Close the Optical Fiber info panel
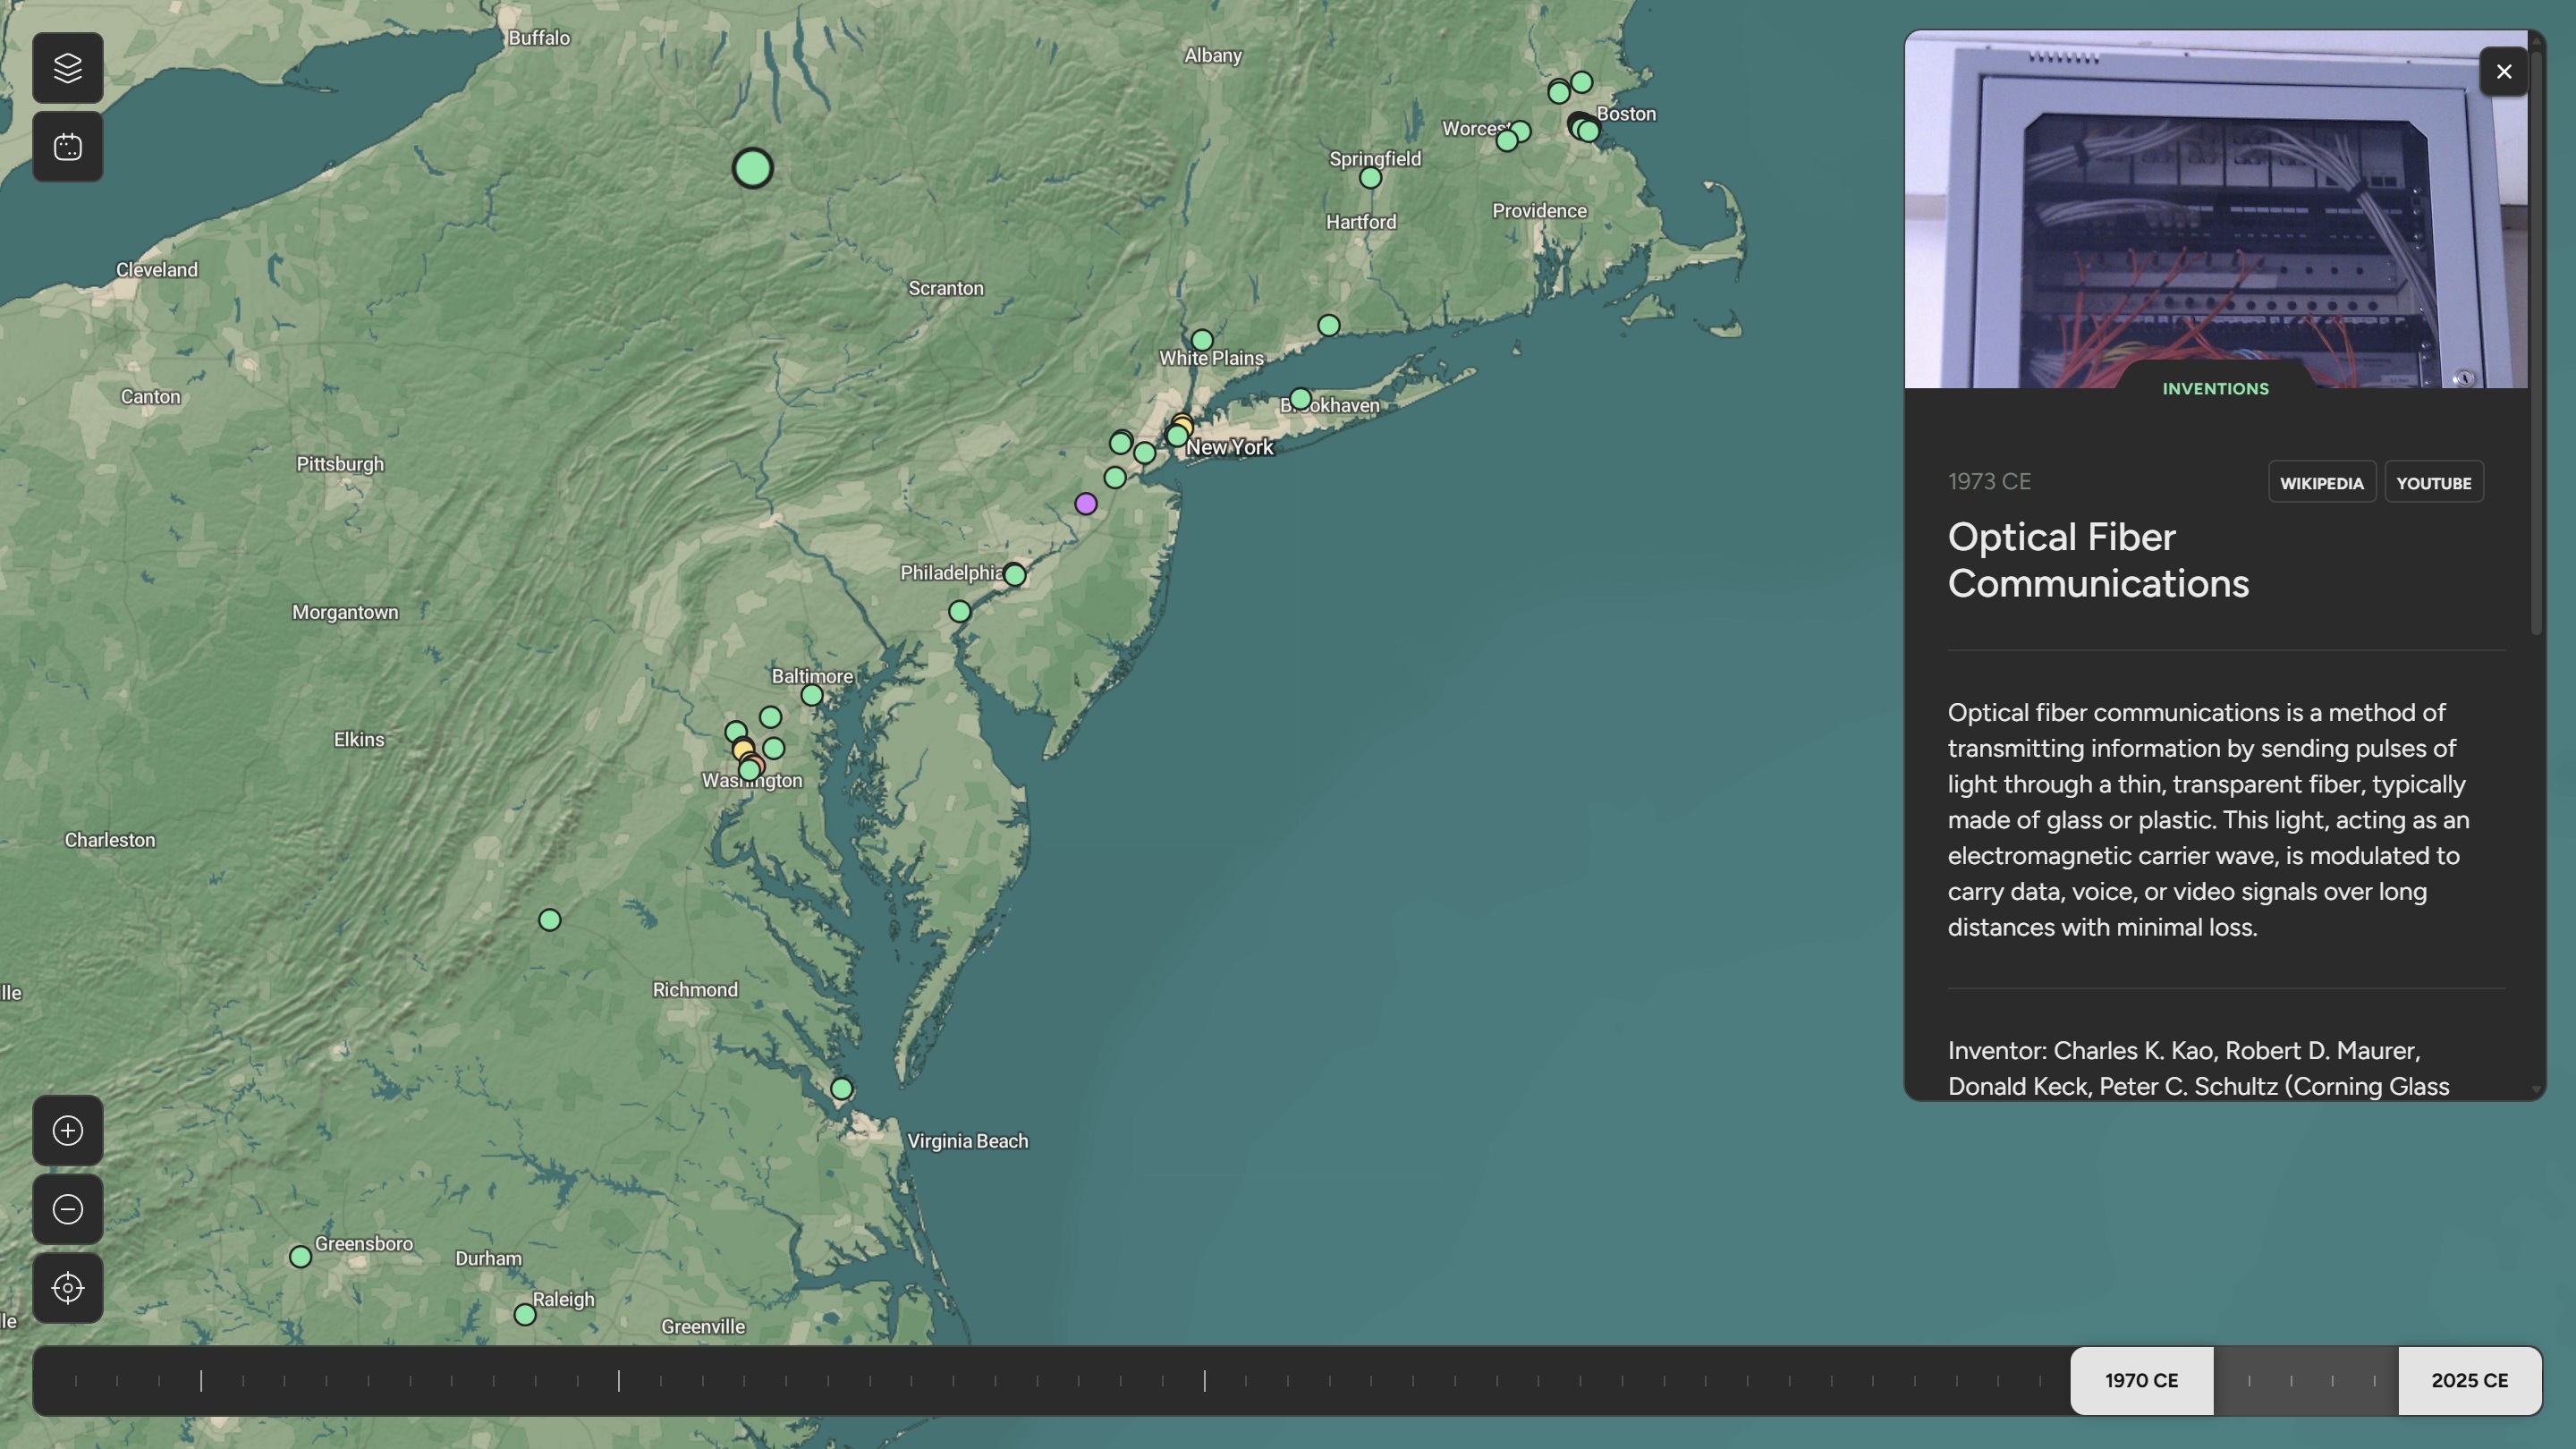 point(2503,72)
